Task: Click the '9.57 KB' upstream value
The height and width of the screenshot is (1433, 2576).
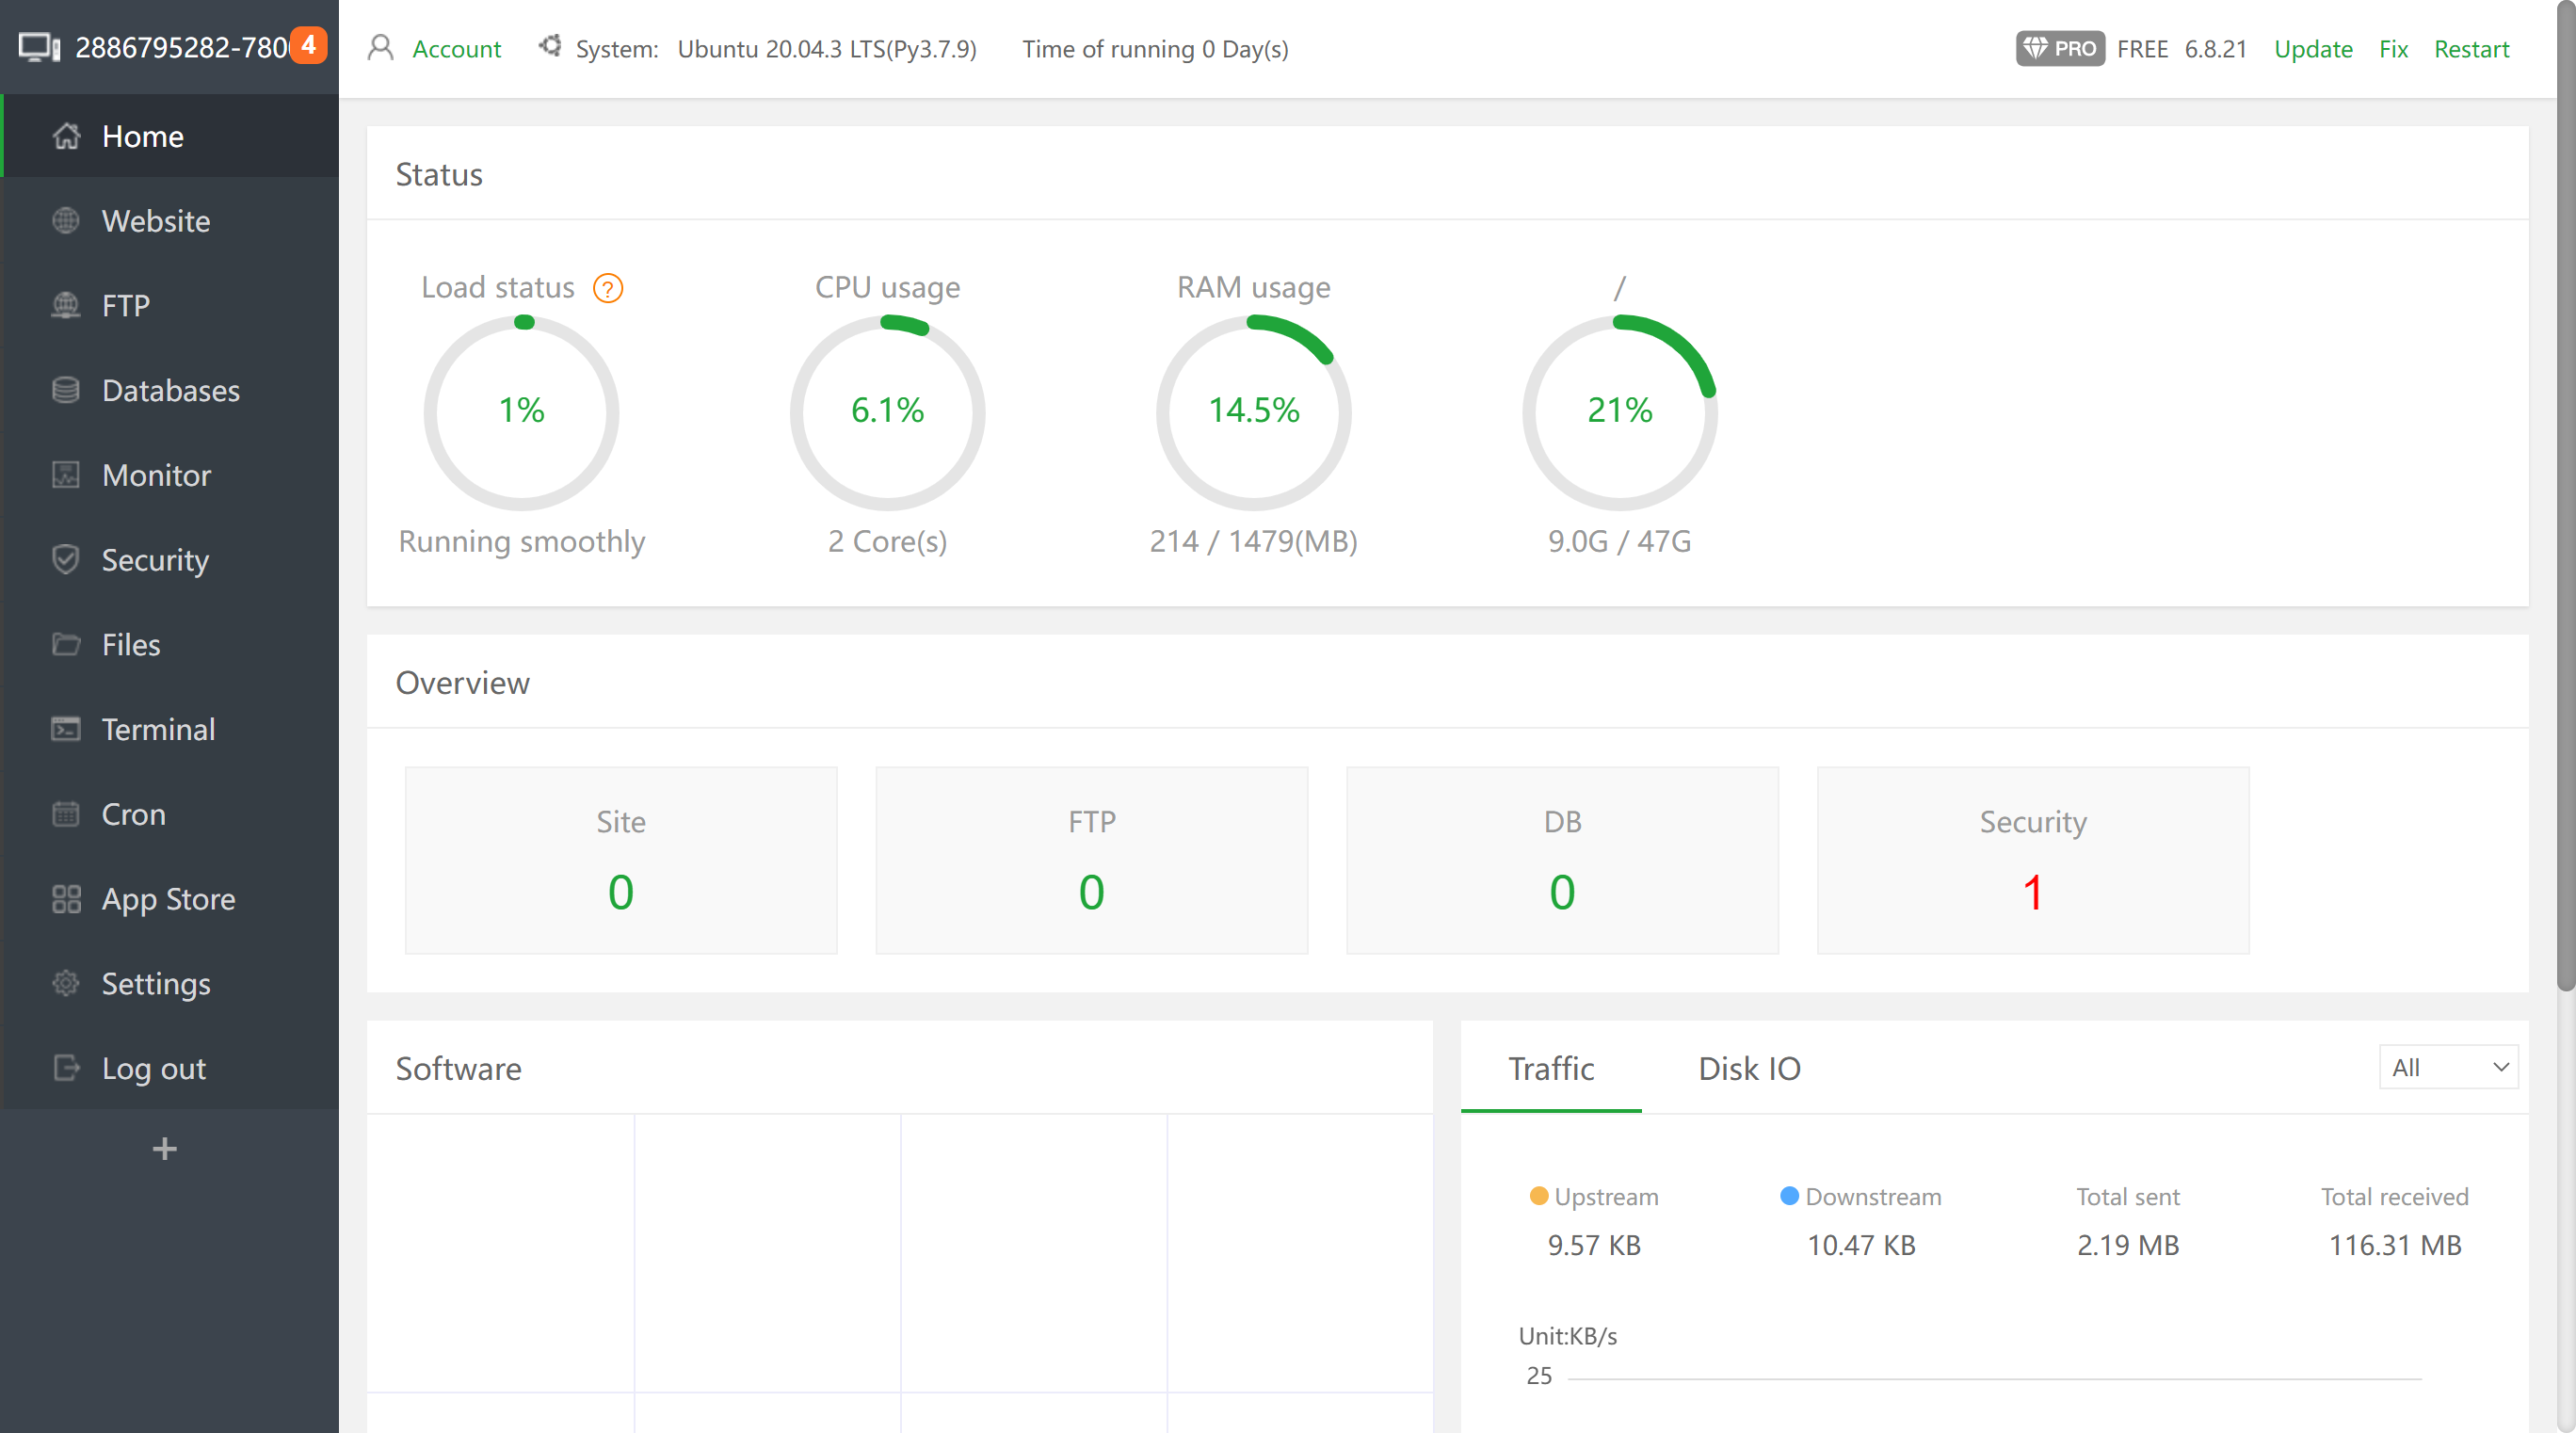Action: (1594, 1245)
